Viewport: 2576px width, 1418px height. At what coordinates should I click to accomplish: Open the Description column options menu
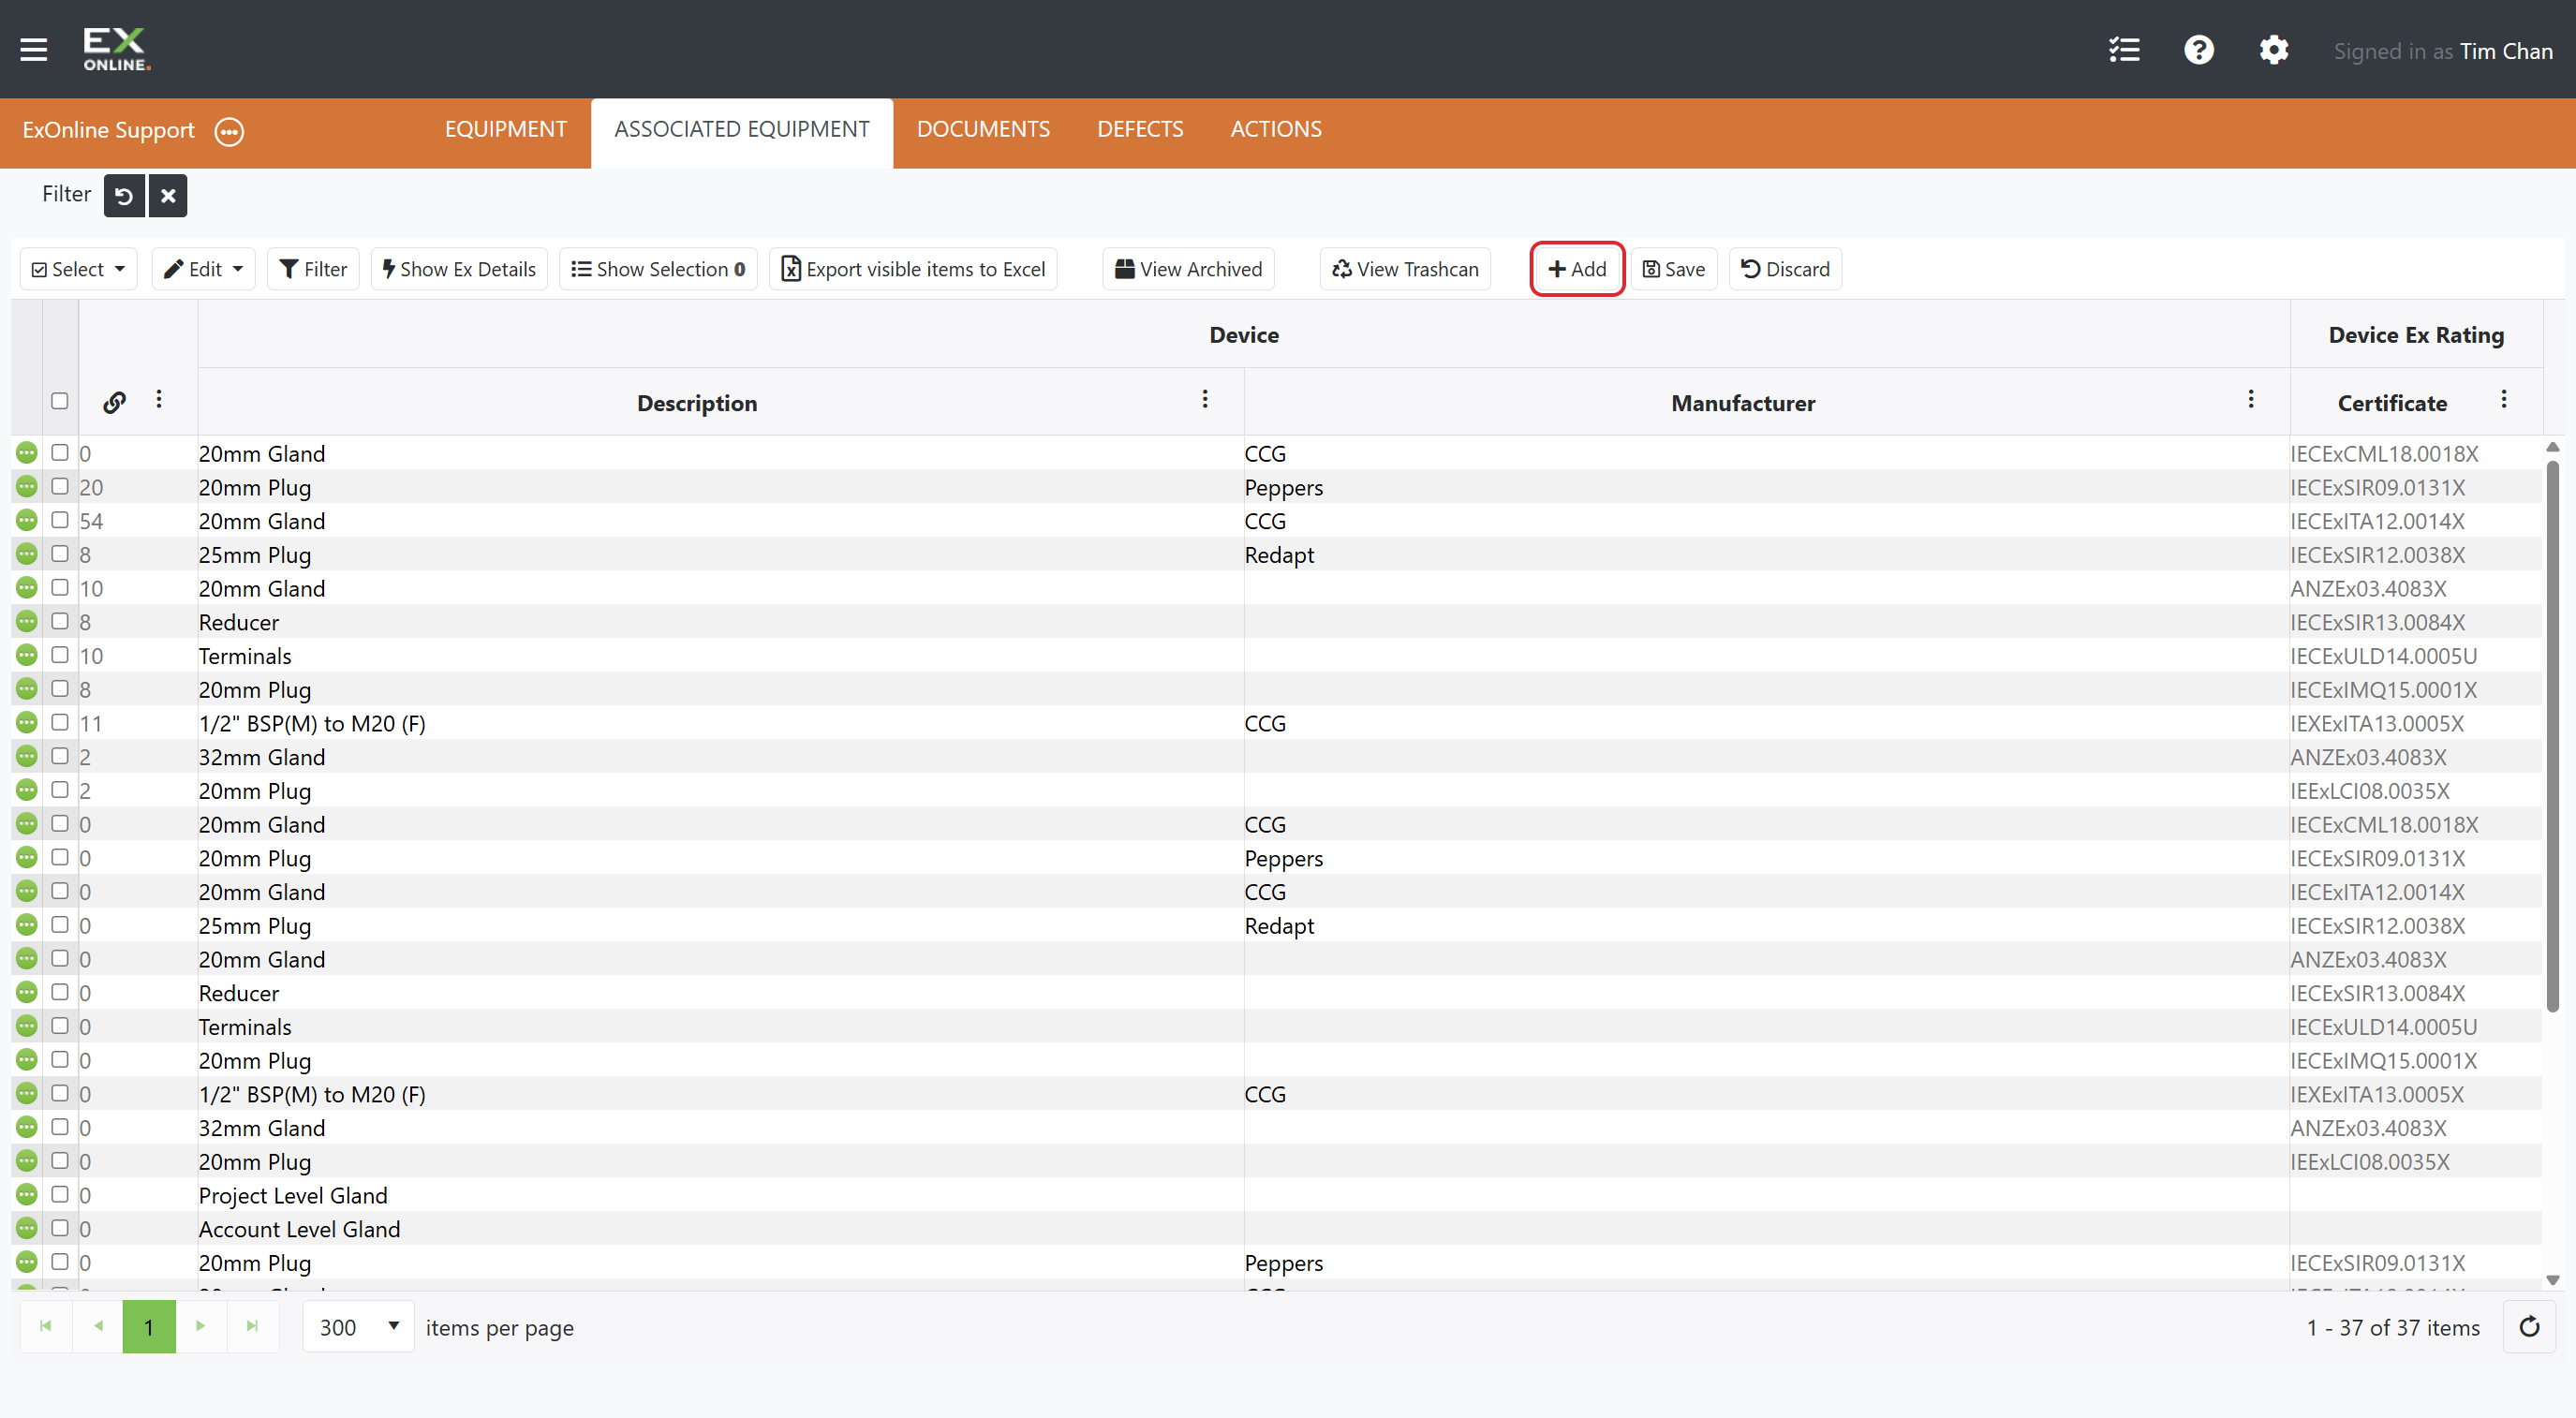[x=1205, y=400]
